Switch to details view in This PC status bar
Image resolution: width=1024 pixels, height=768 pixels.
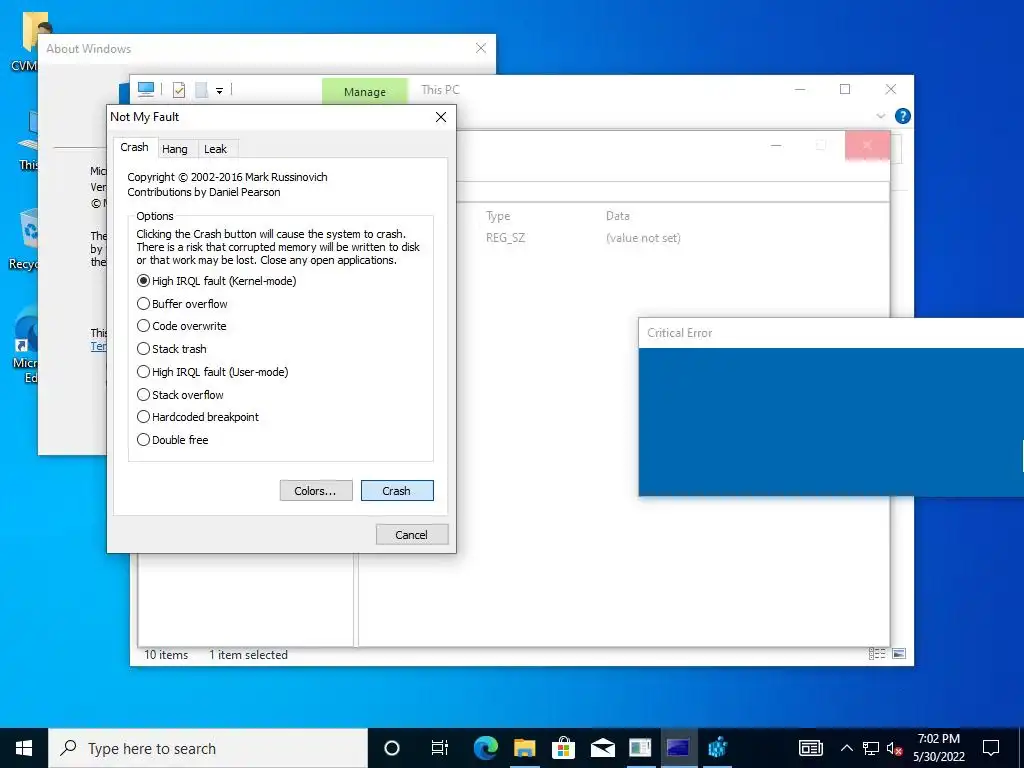[876, 654]
